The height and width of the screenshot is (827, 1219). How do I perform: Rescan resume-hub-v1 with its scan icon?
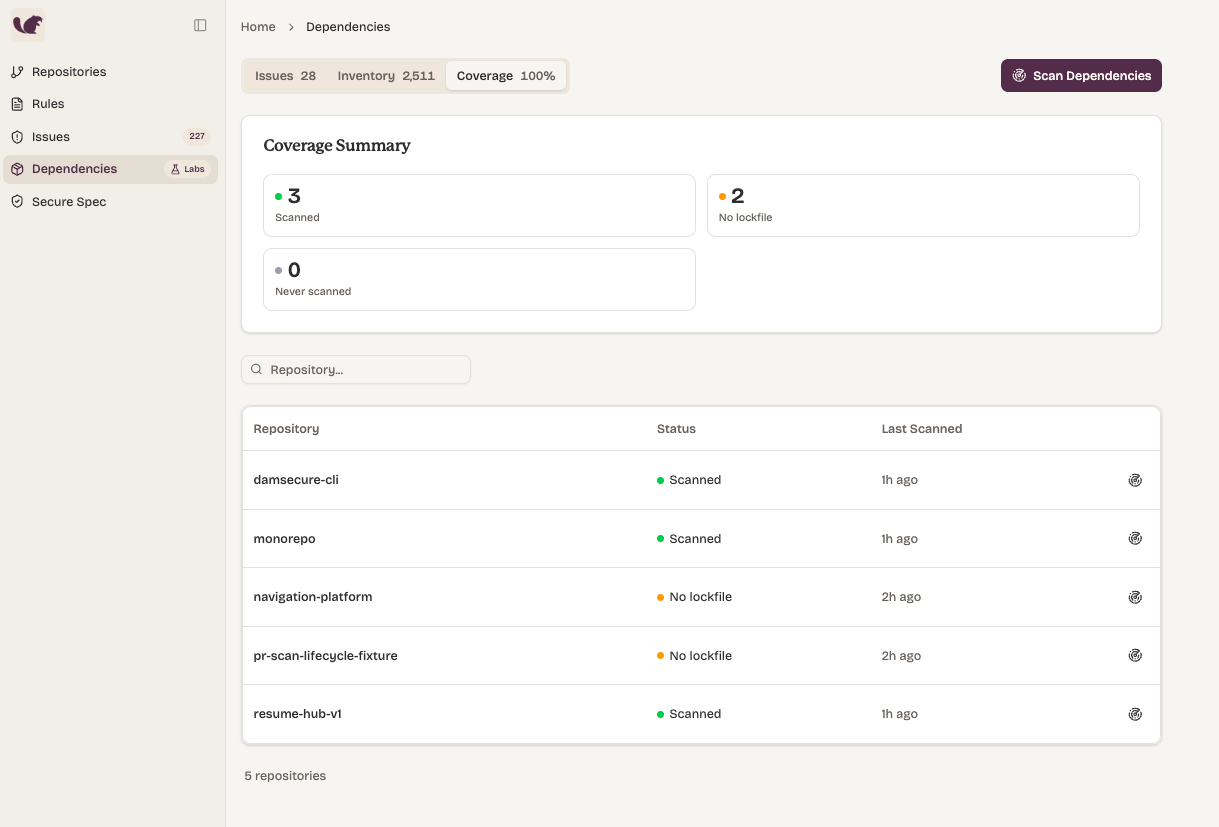pyautogui.click(x=1135, y=714)
